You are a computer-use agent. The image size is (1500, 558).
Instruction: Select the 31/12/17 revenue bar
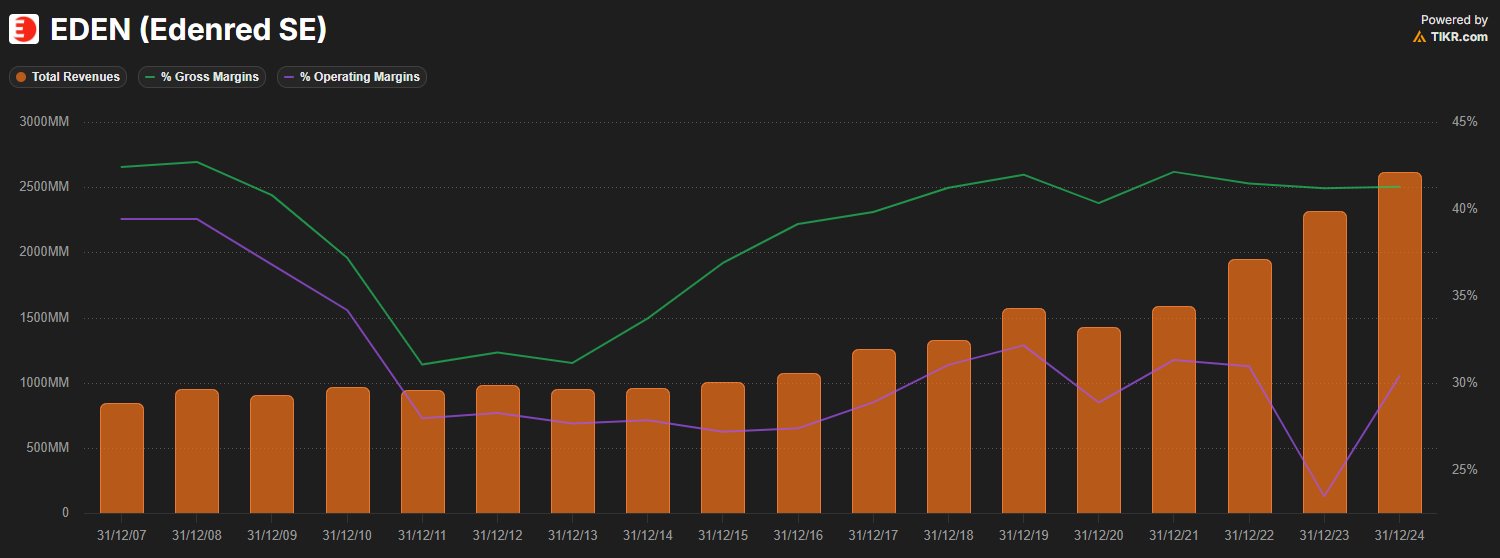[x=874, y=431]
